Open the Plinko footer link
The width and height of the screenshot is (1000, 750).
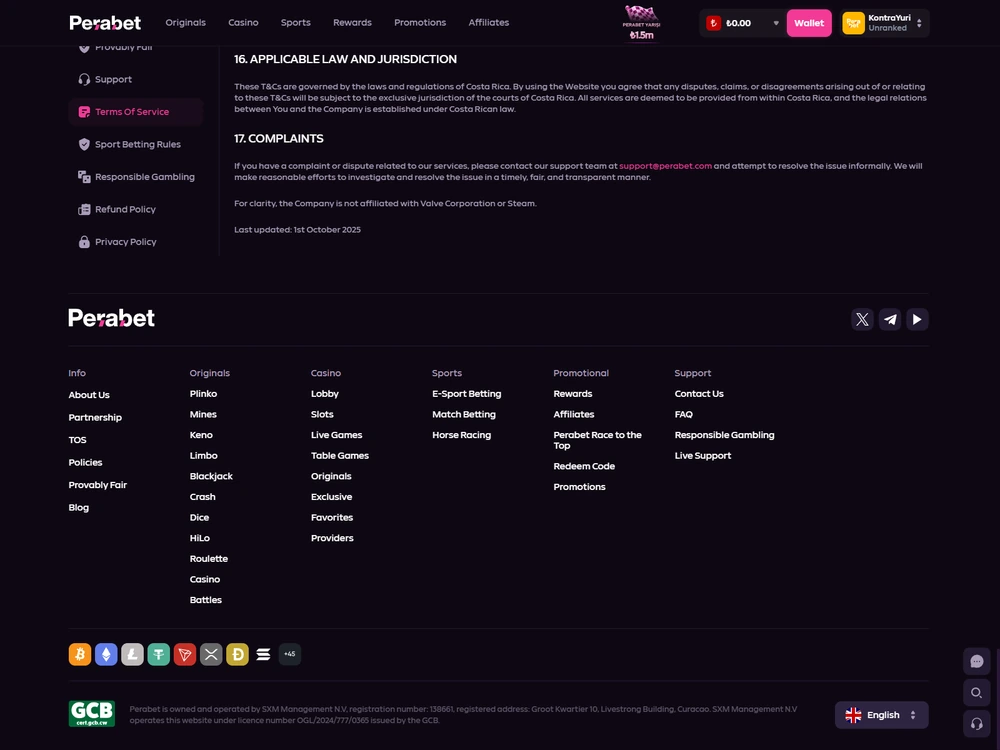coord(203,393)
